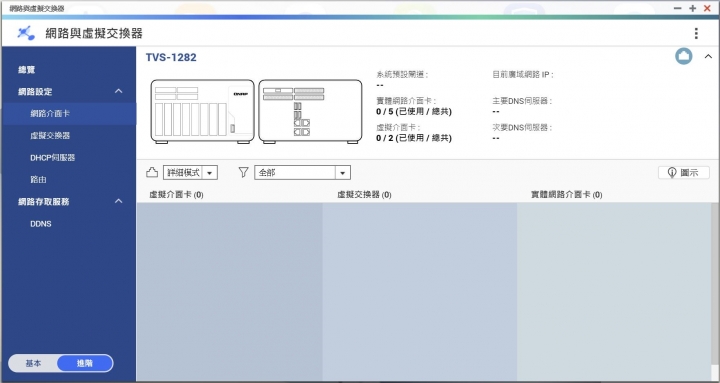Select 網路介面卡 in sidebar

(69, 113)
